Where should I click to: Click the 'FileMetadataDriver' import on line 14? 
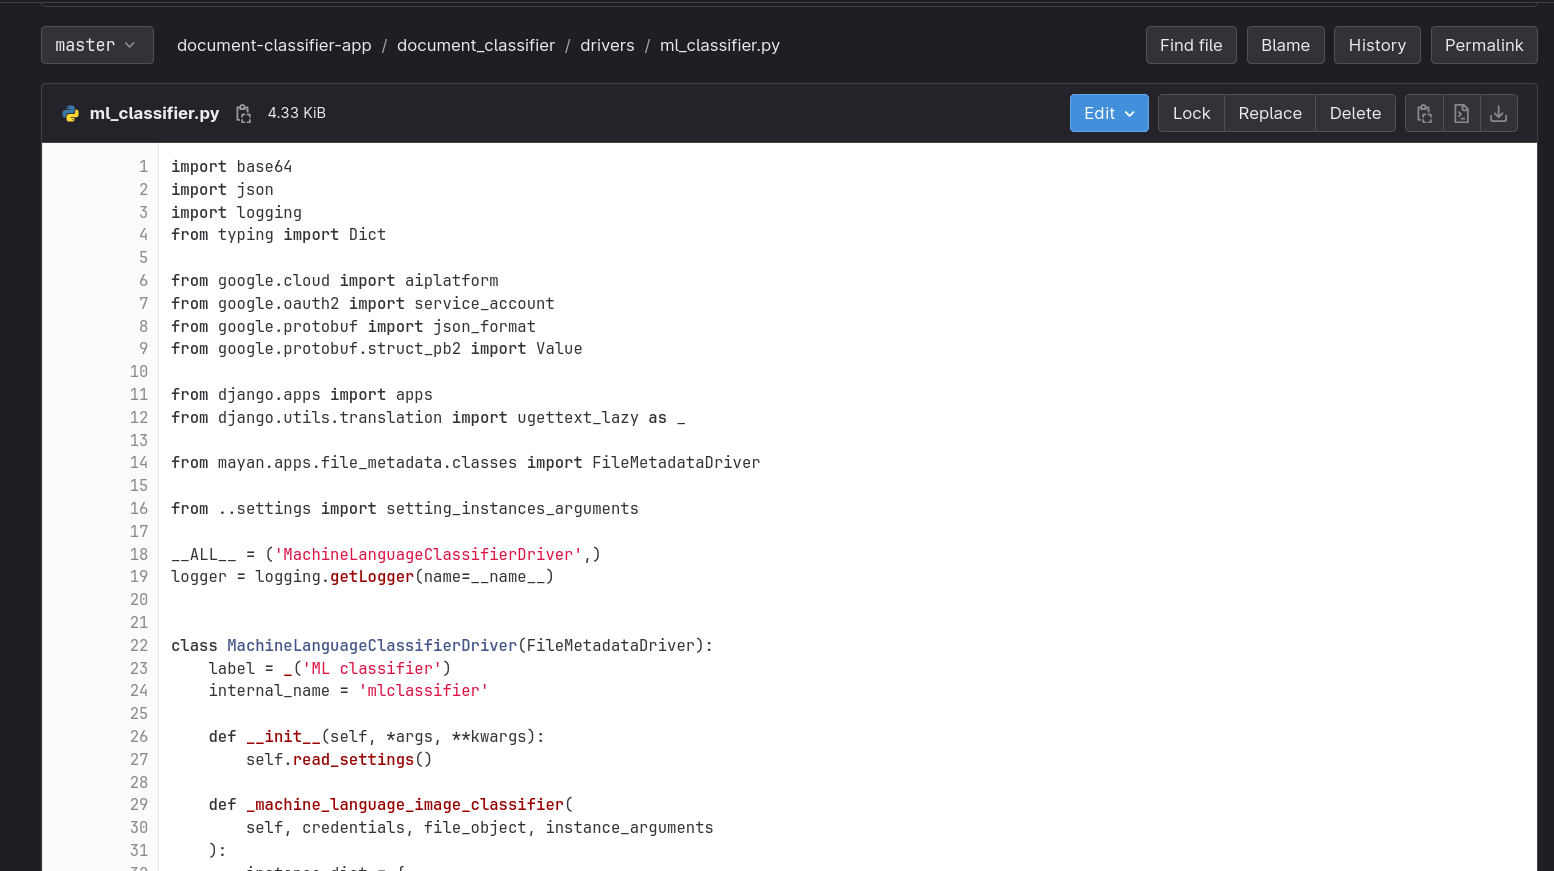[676, 463]
